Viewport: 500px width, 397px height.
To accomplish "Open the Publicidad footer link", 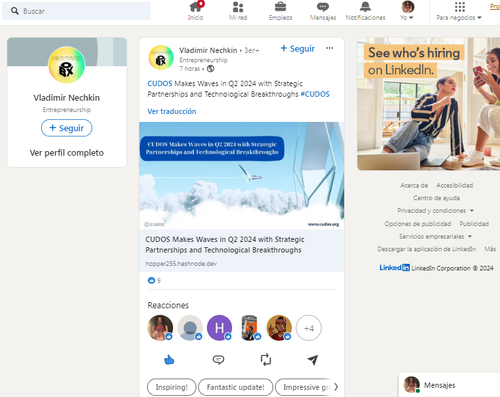I will pos(474,224).
